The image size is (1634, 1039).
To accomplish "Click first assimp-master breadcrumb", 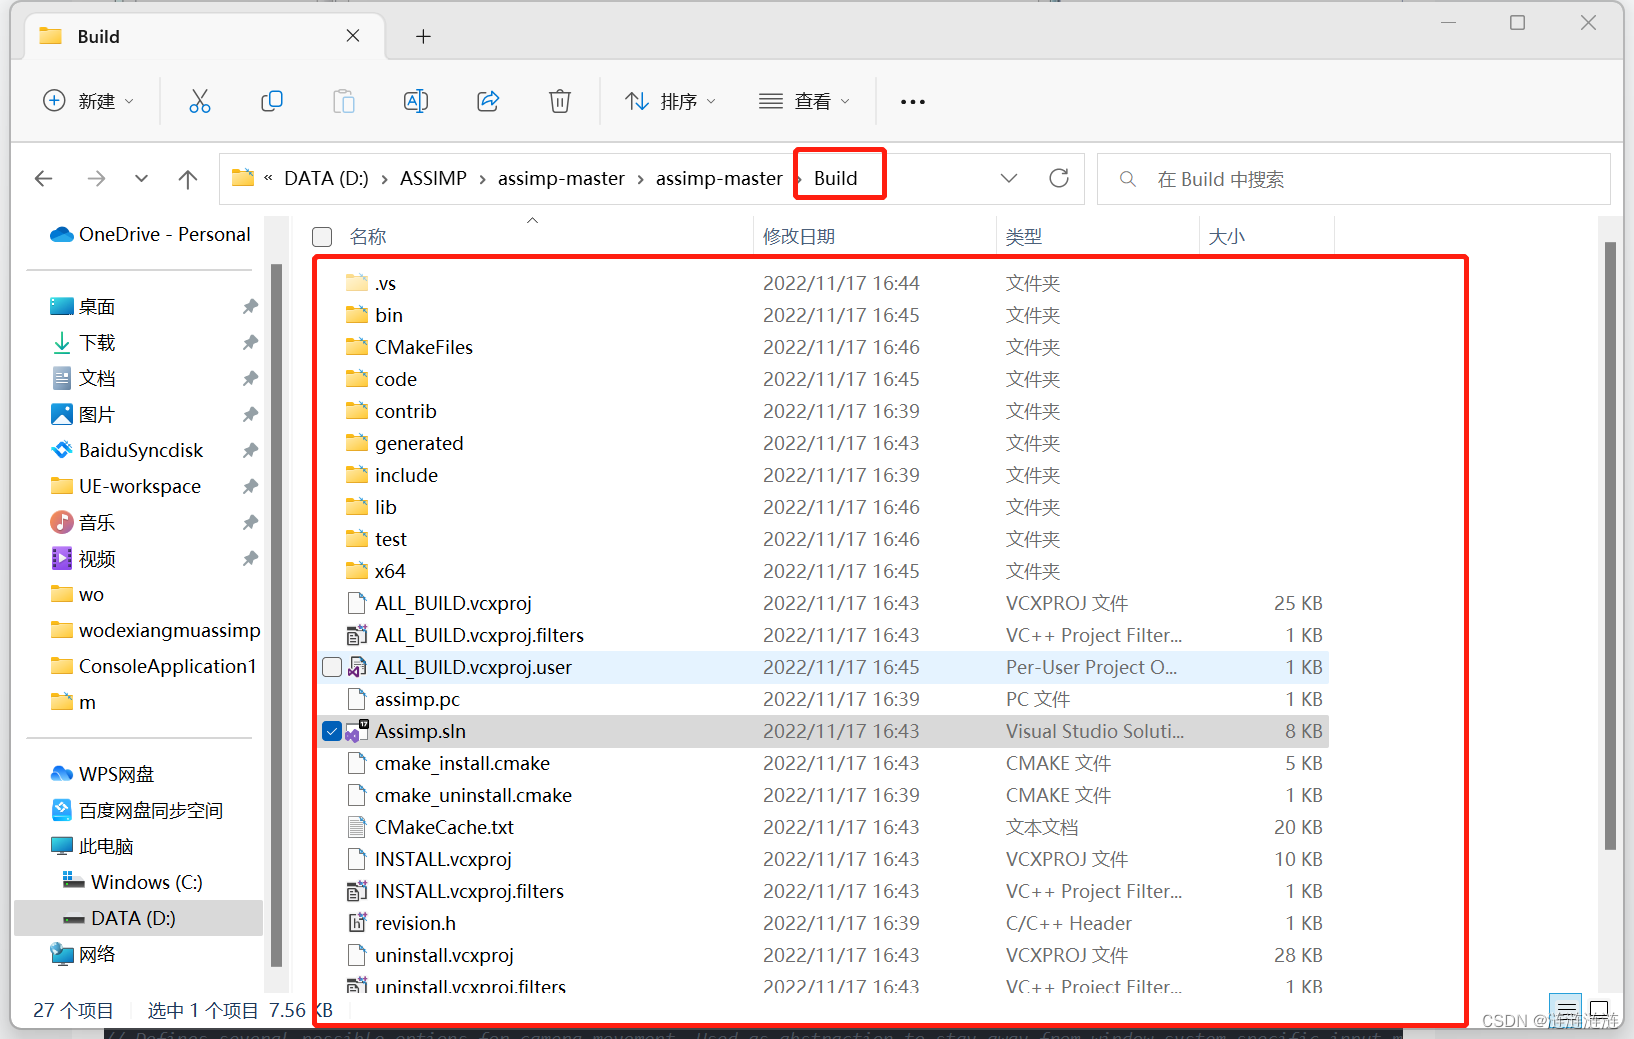I will pyautogui.click(x=561, y=178).
